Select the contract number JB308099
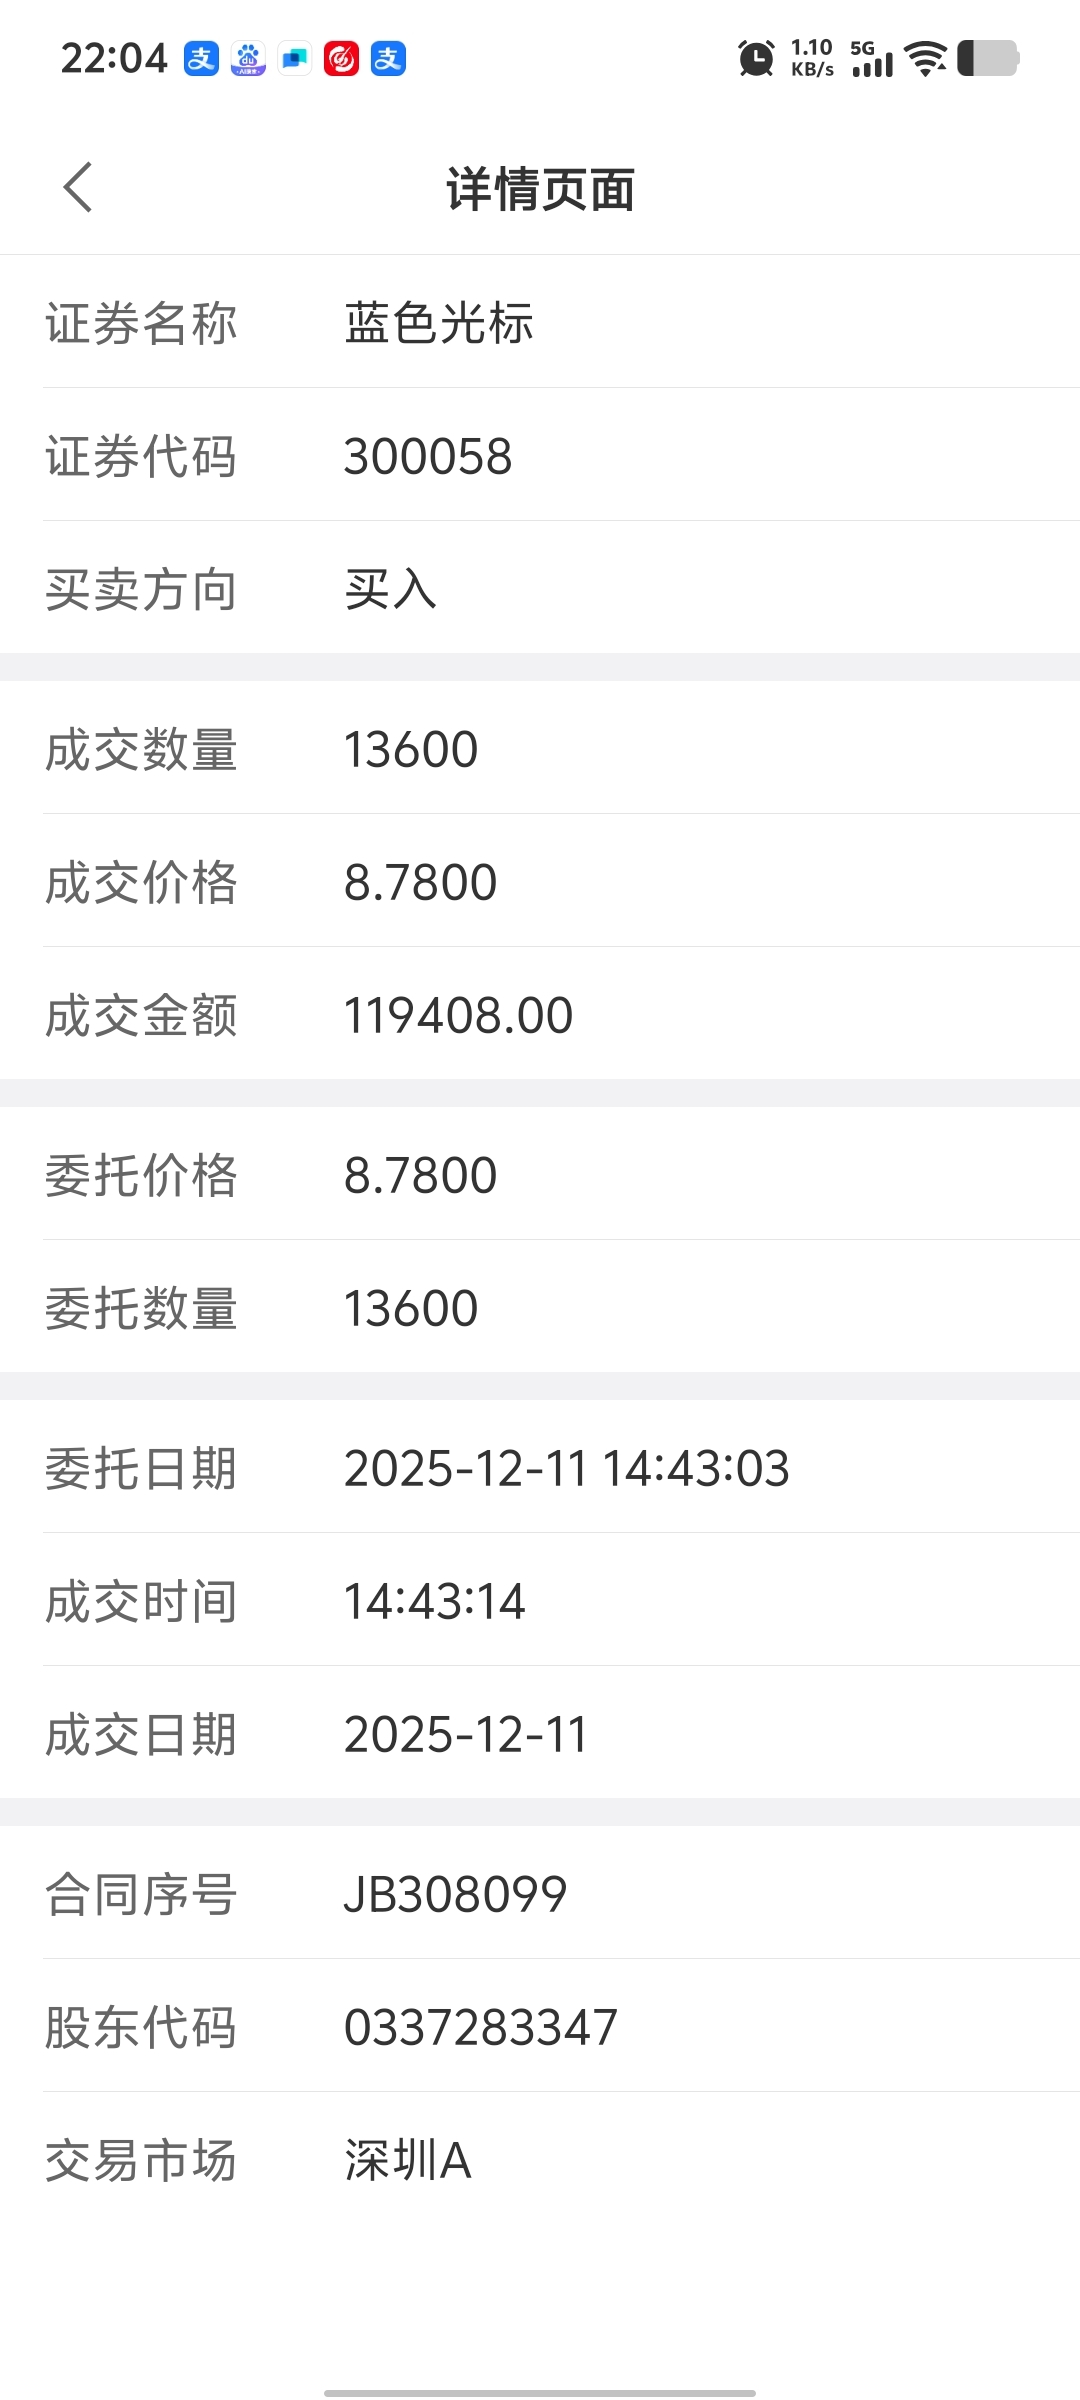The width and height of the screenshot is (1080, 2400). (455, 1894)
